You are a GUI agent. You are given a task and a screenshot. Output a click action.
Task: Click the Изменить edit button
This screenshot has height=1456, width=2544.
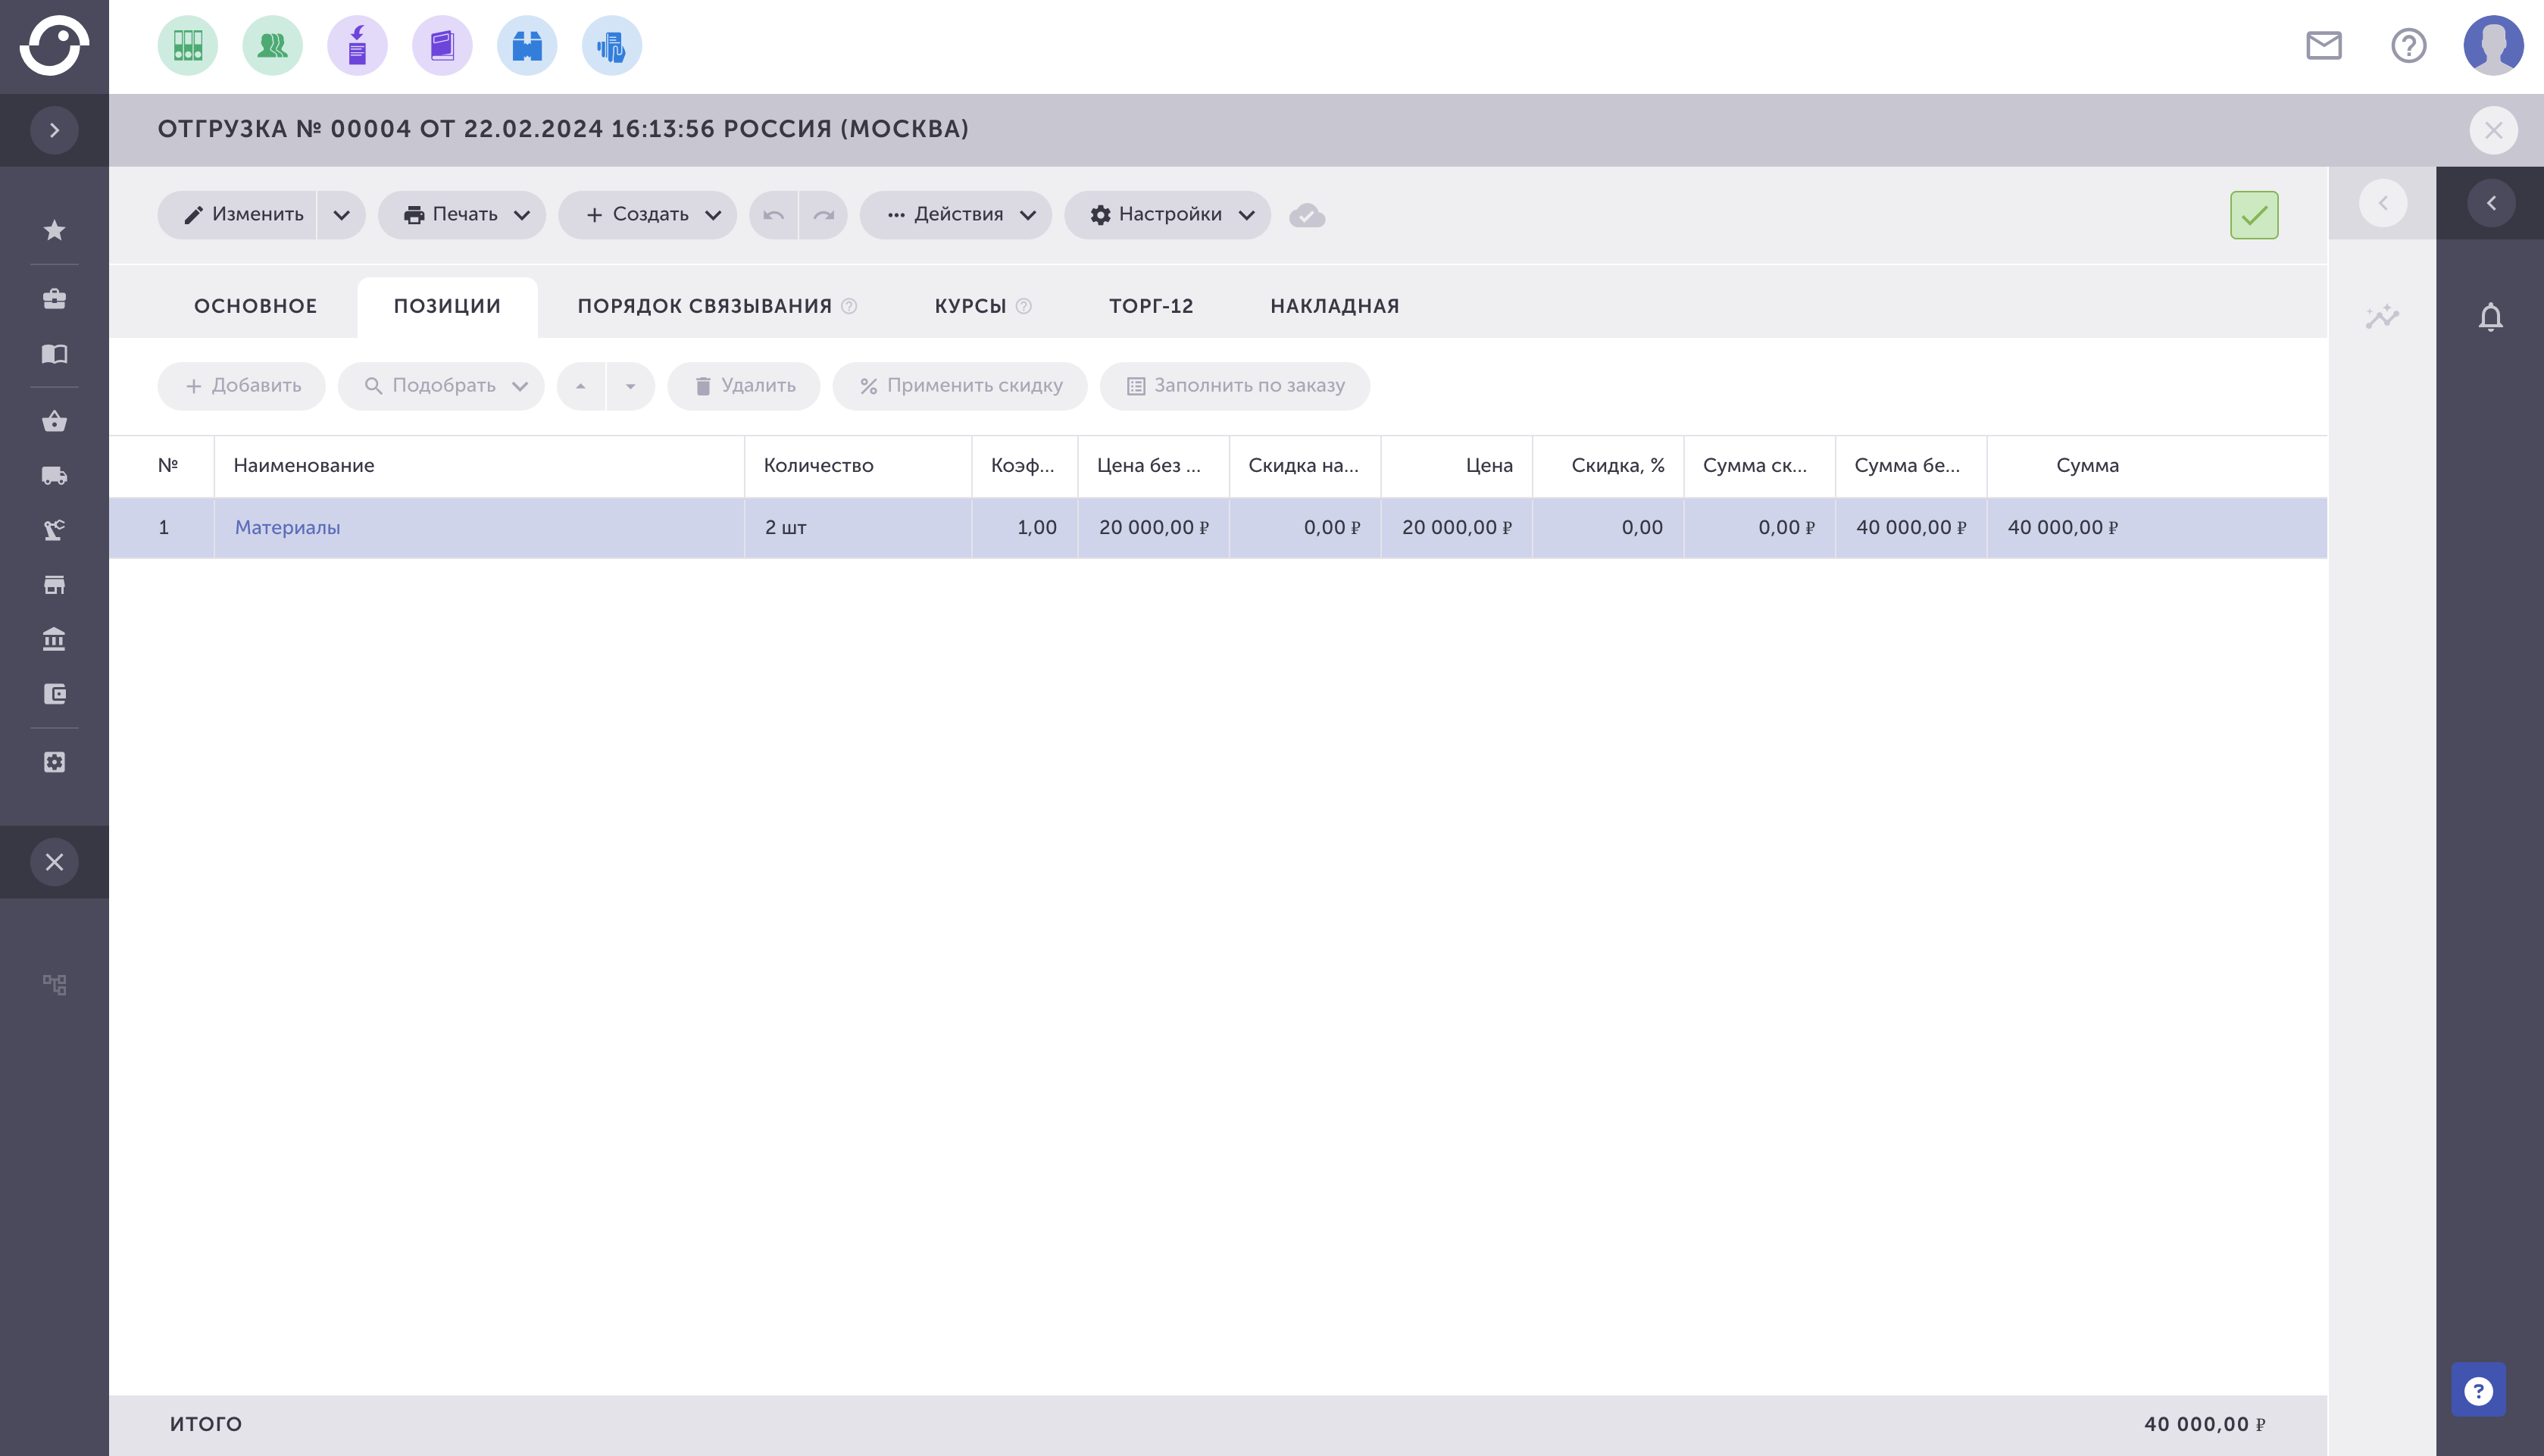pos(237,215)
